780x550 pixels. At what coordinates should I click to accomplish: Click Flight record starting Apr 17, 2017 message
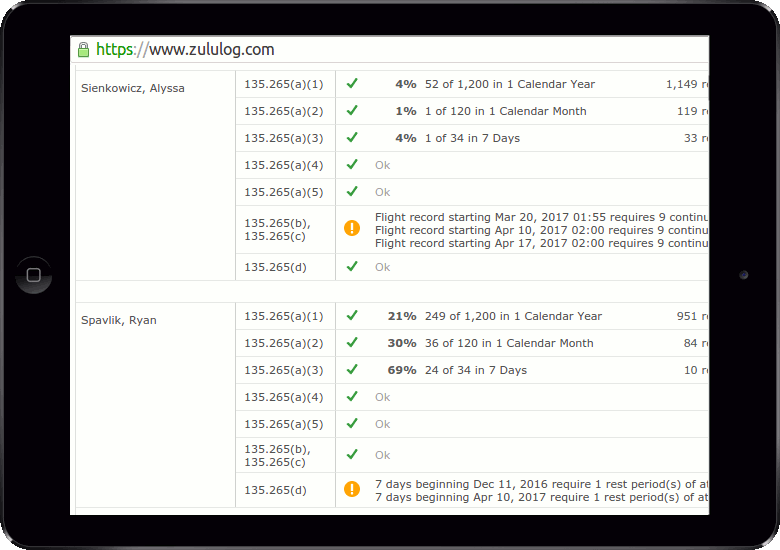541,243
